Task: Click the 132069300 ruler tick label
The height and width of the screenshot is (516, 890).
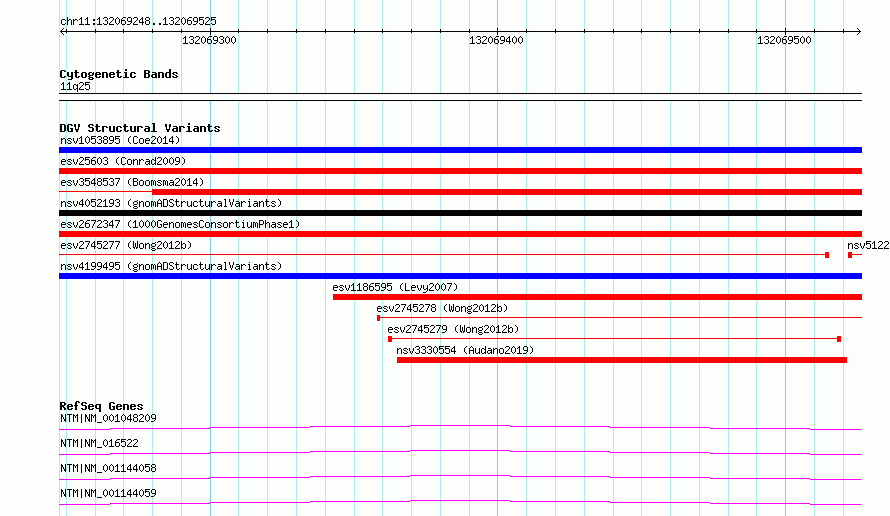Action: tap(209, 40)
